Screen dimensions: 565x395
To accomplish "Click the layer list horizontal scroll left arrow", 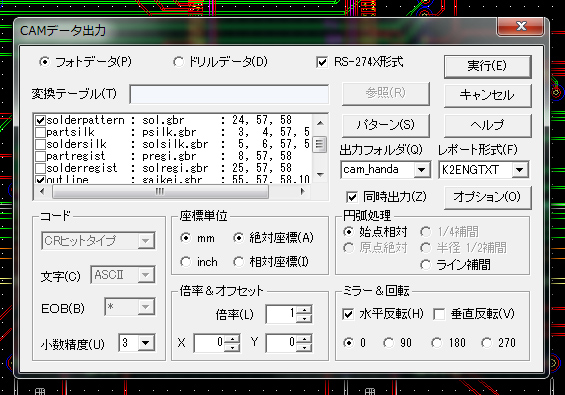I will [42, 191].
